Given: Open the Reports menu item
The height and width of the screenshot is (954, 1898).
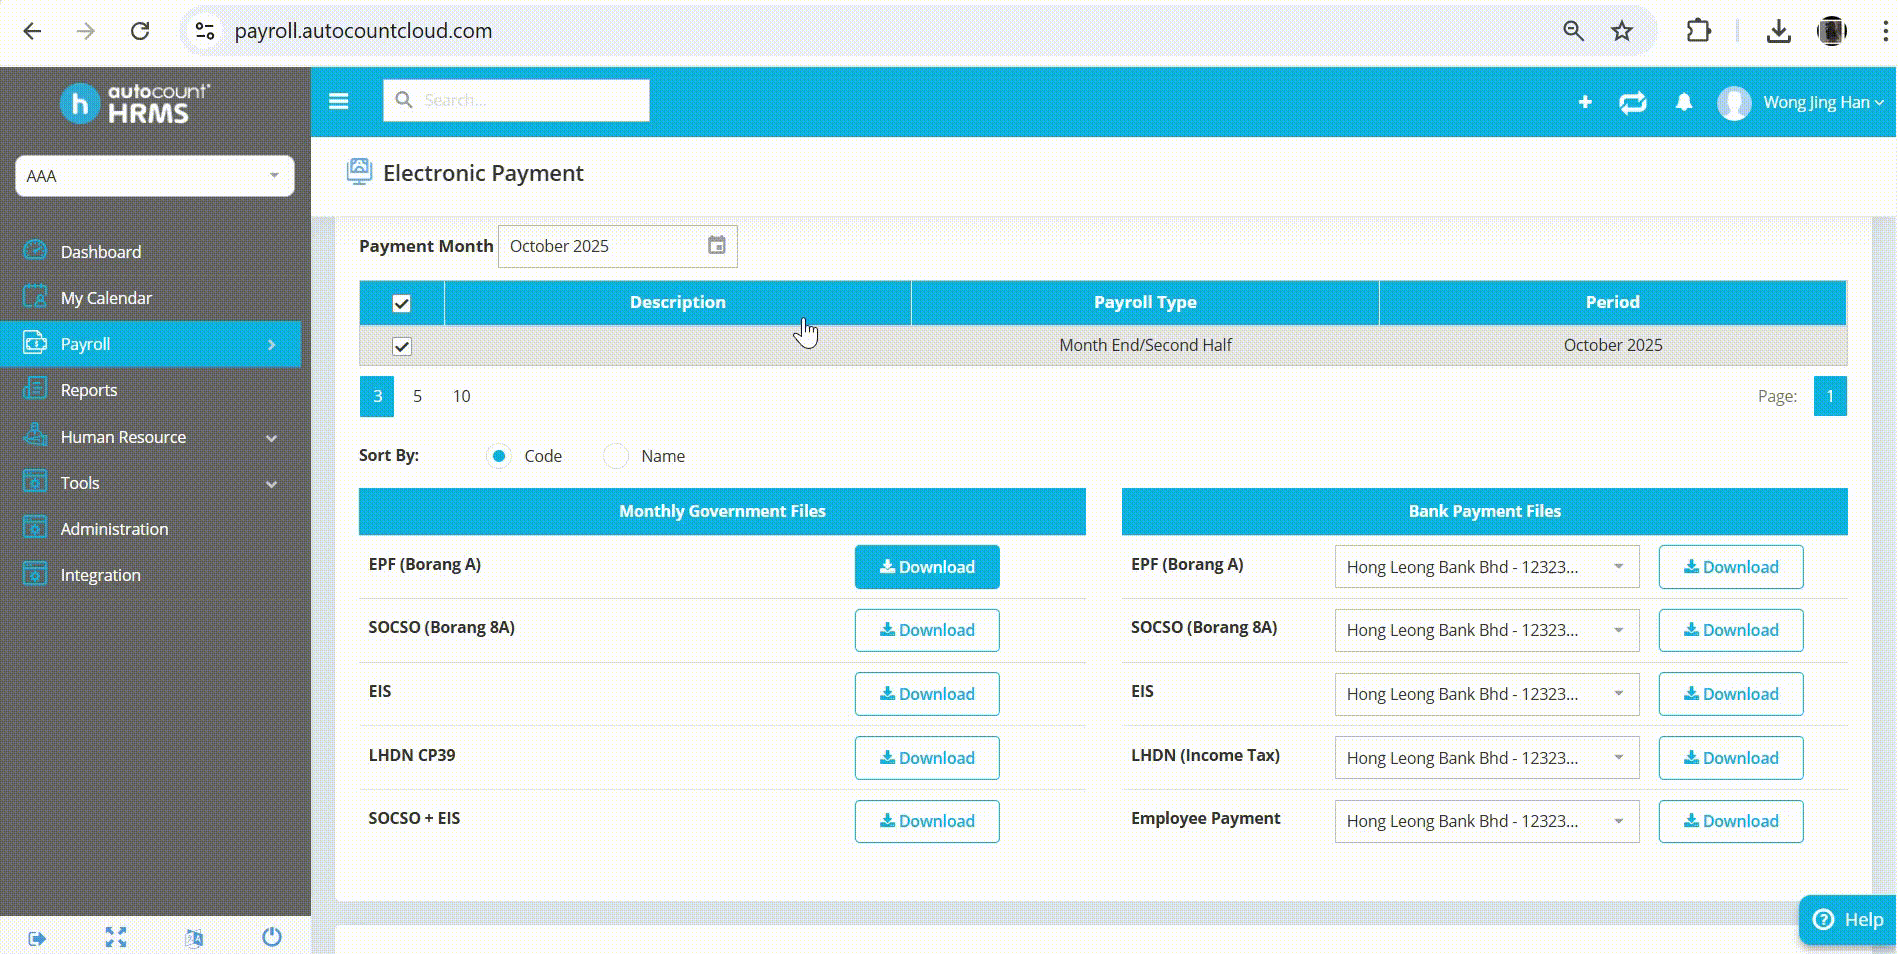Looking at the screenshot, I should click(x=89, y=390).
